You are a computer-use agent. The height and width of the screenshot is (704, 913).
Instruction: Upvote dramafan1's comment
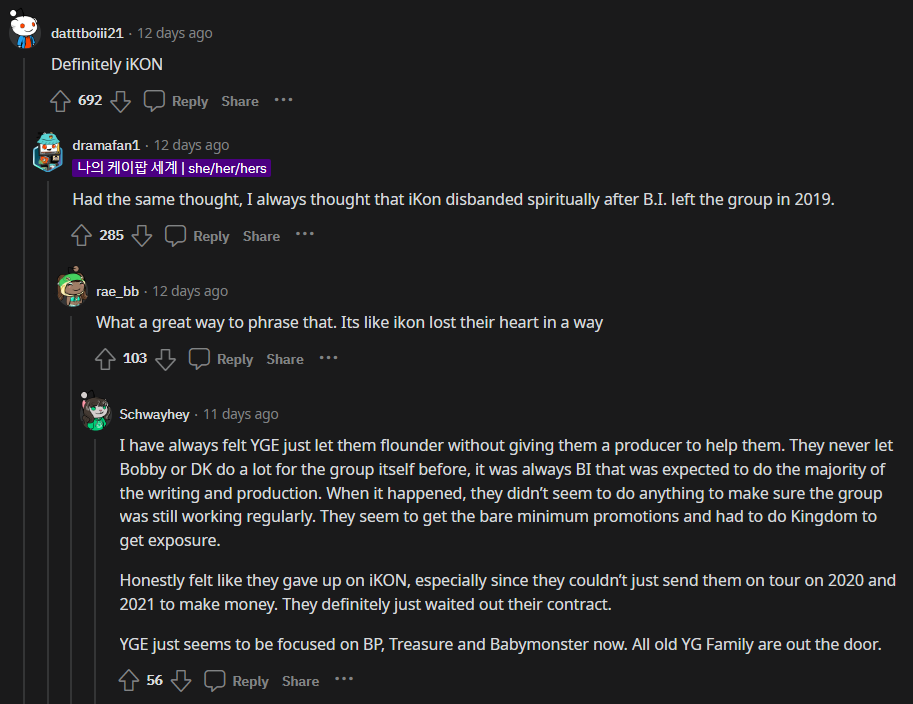click(82, 235)
